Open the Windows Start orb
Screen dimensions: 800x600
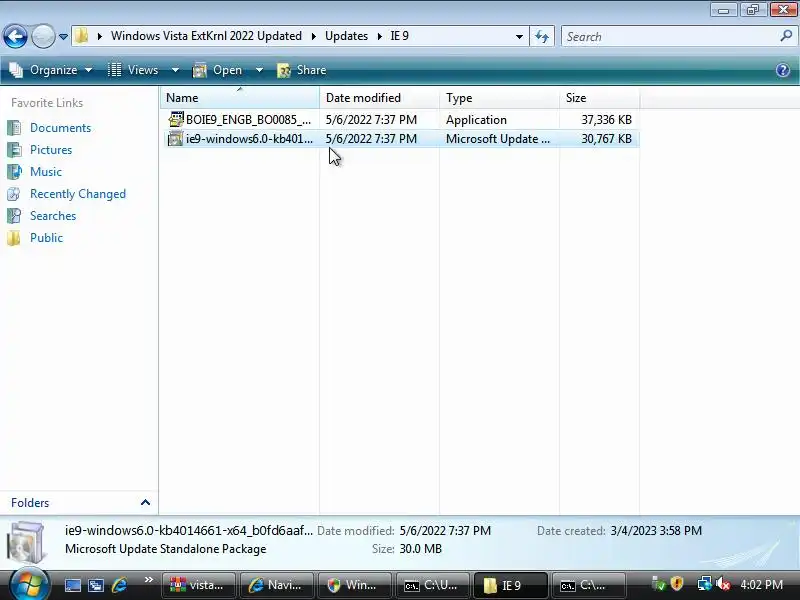pos(29,585)
